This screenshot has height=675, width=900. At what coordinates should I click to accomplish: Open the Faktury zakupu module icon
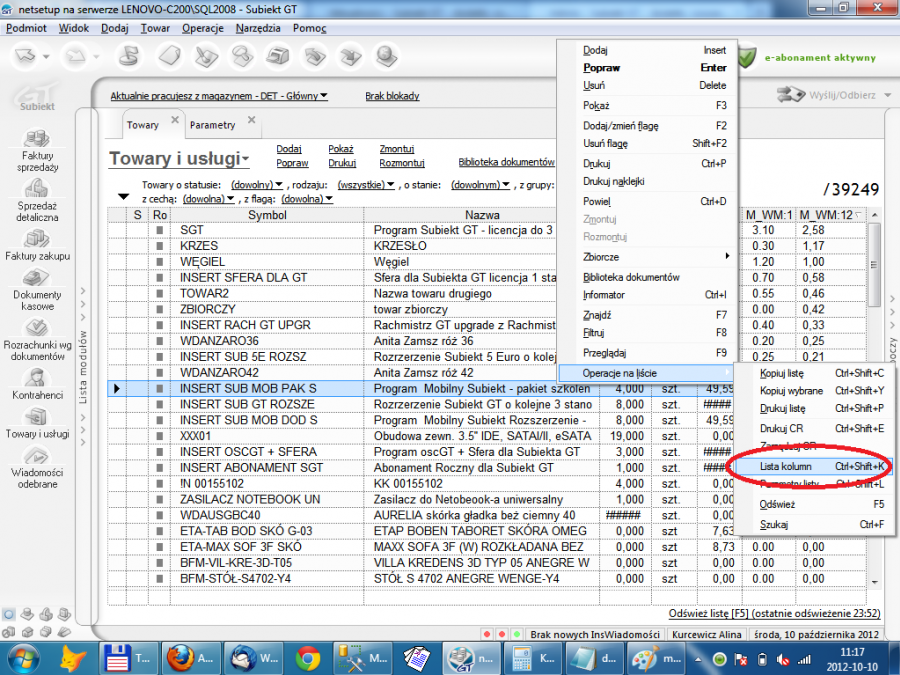click(x=37, y=239)
